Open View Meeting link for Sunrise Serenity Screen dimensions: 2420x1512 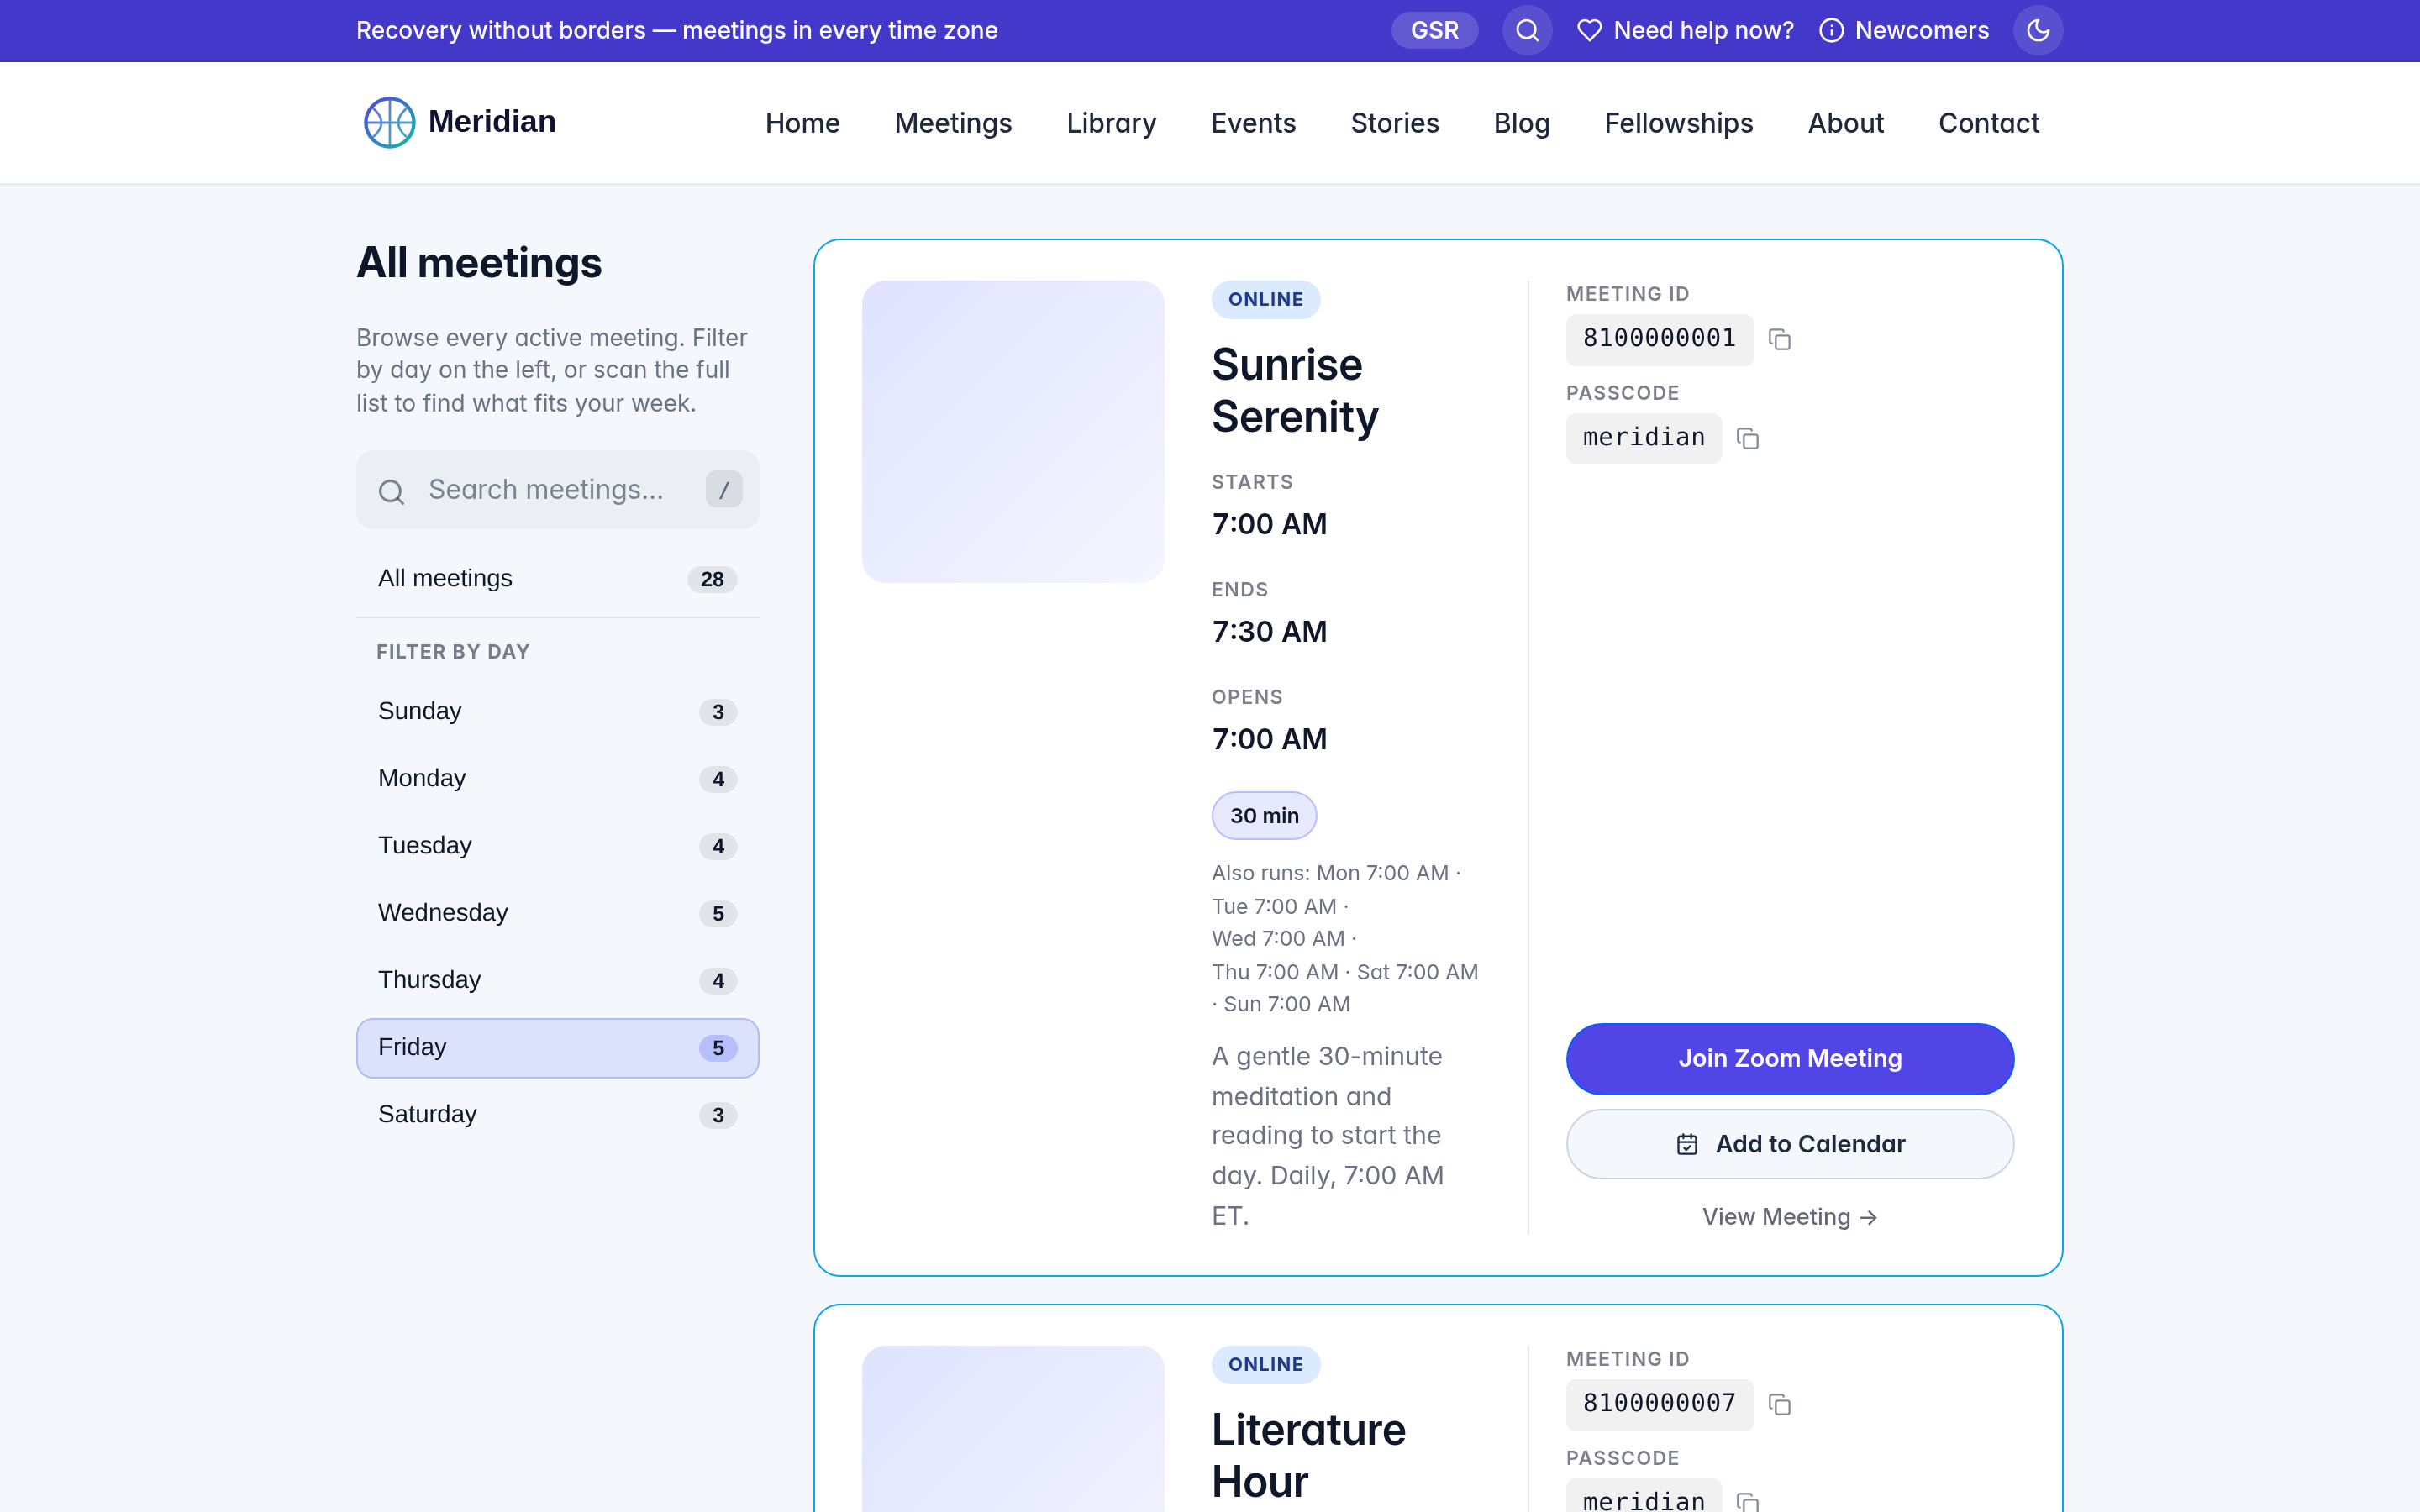pyautogui.click(x=1789, y=1217)
